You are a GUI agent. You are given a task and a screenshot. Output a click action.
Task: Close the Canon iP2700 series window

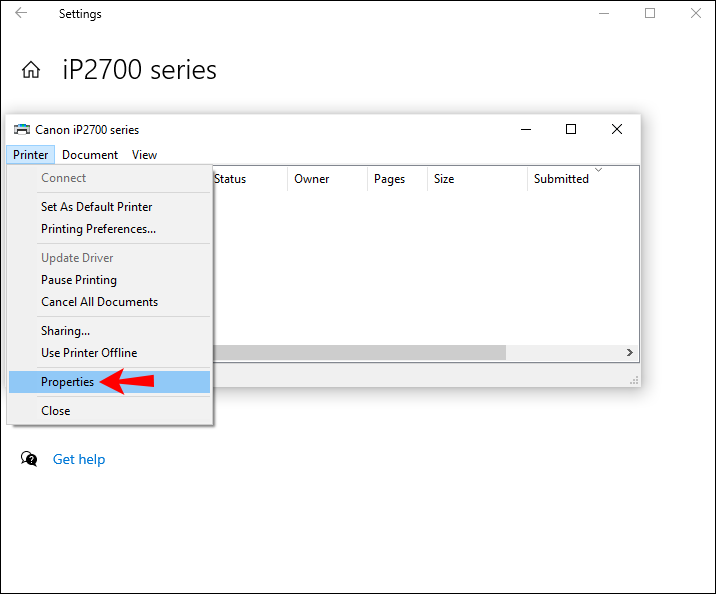click(617, 130)
